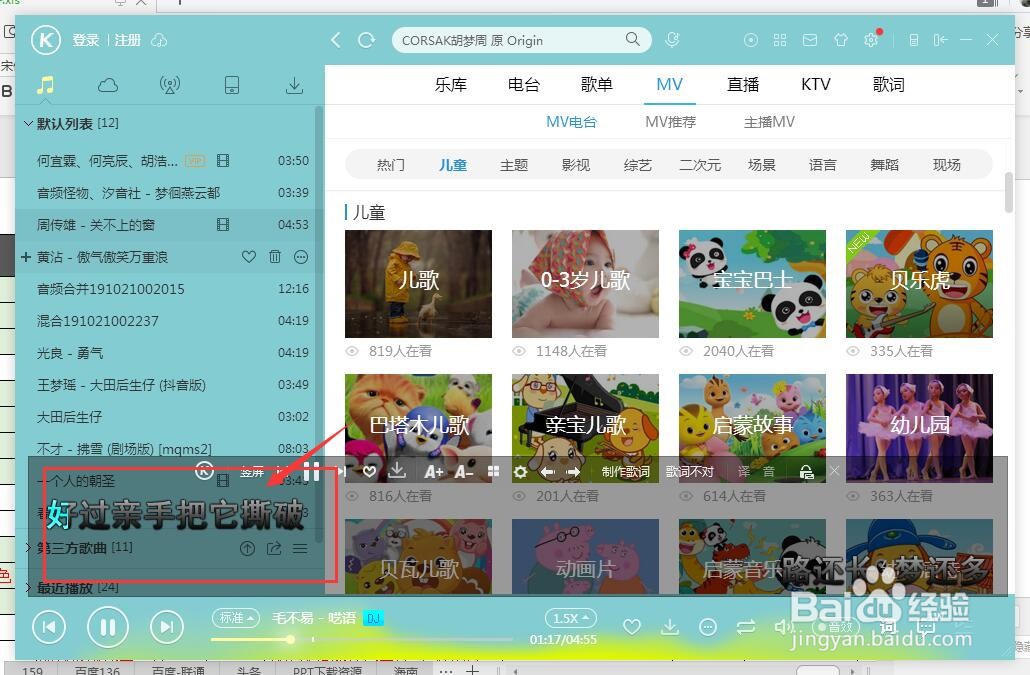
Task: Open the 1.5X playback speed dropdown
Action: (569, 618)
